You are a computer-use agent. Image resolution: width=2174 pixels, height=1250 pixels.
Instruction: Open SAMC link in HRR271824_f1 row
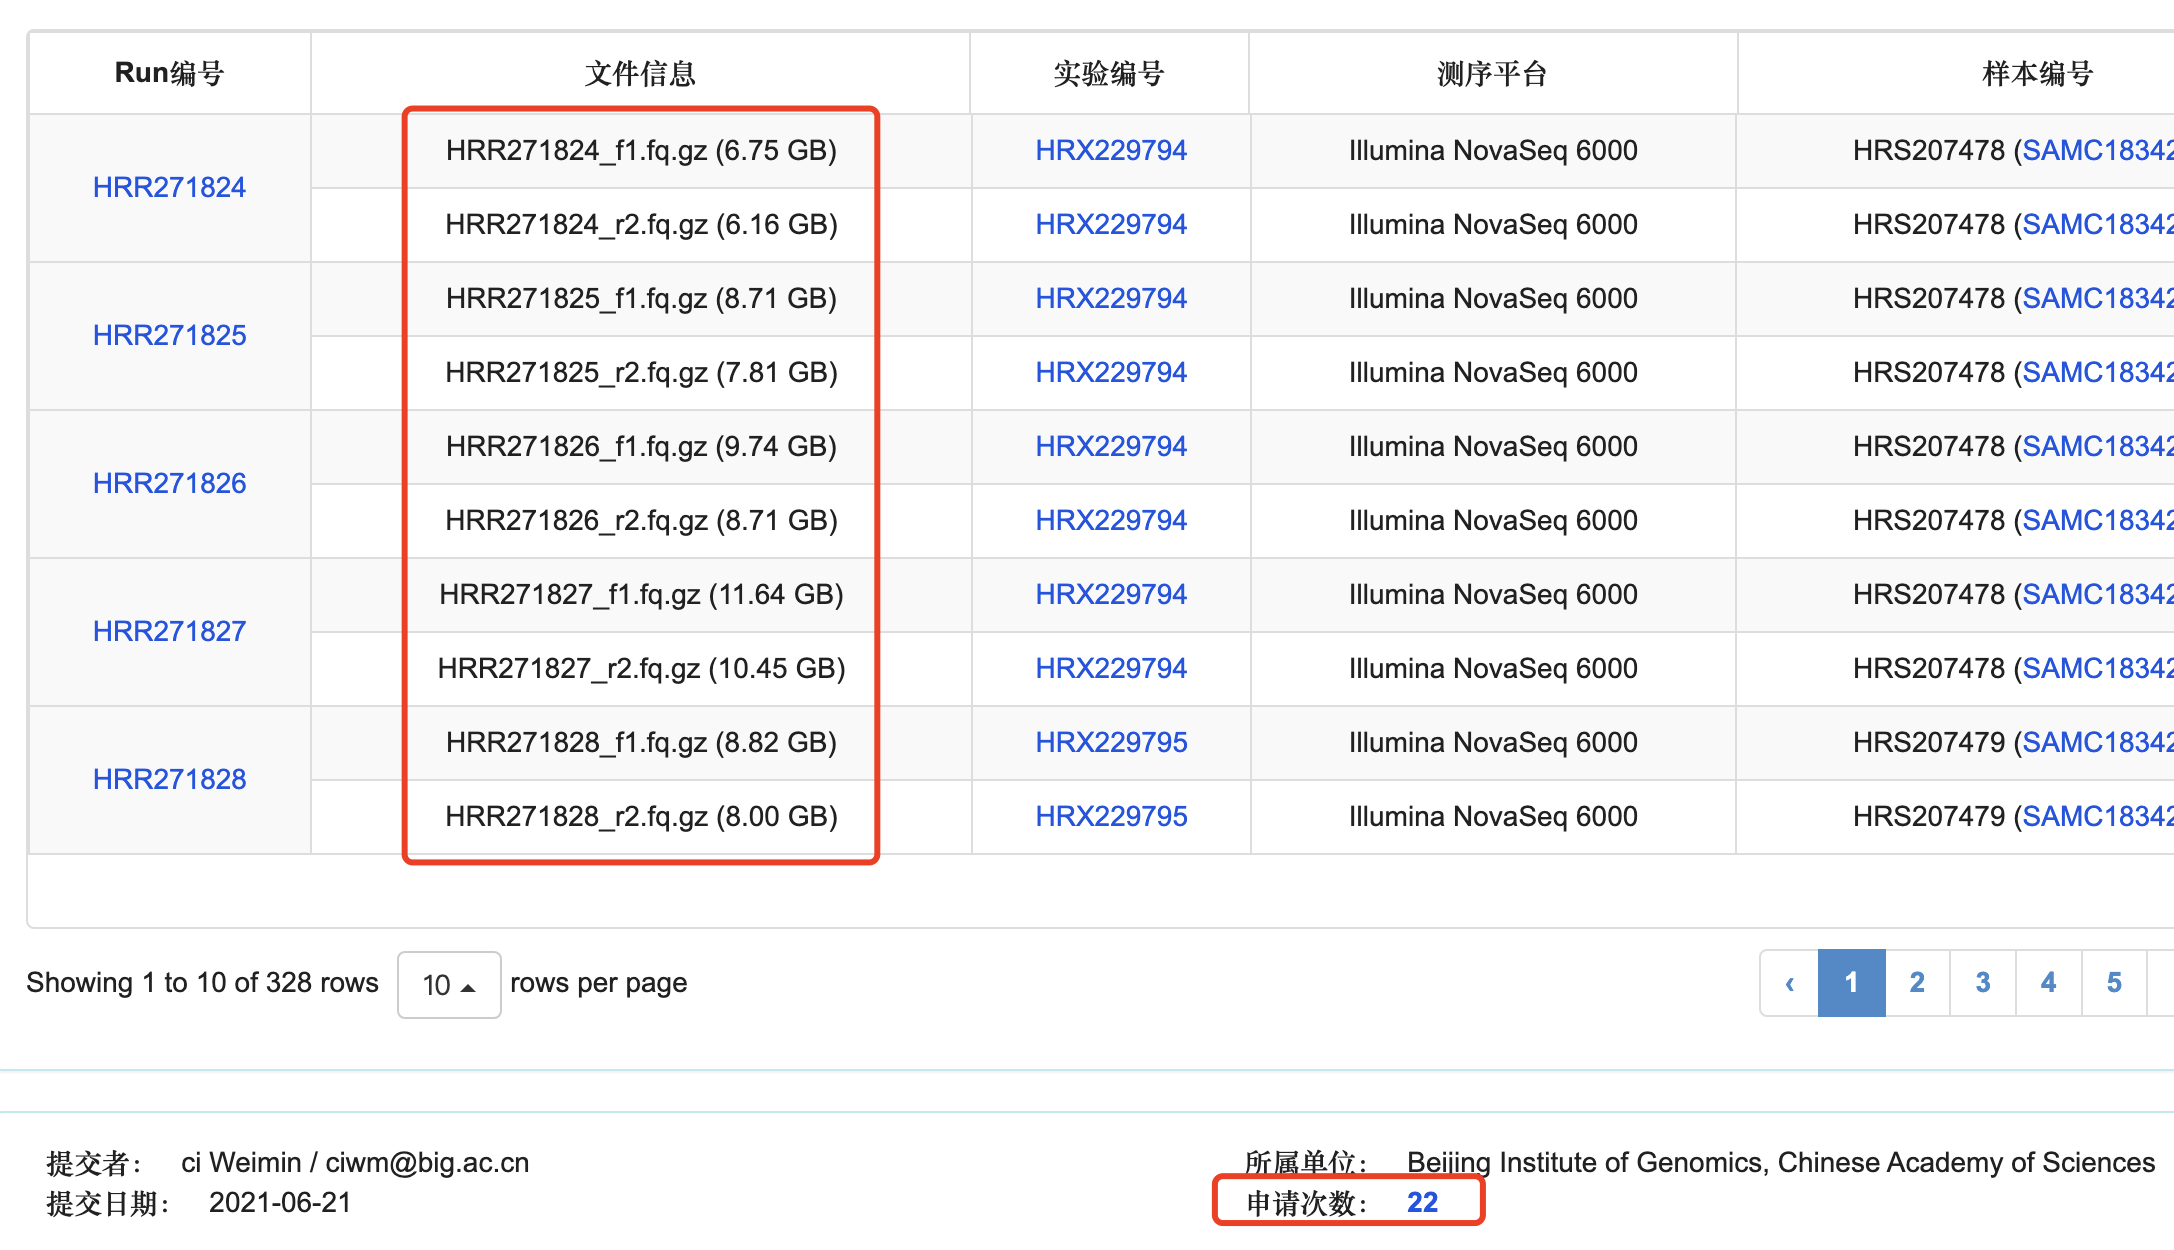coord(2097,150)
